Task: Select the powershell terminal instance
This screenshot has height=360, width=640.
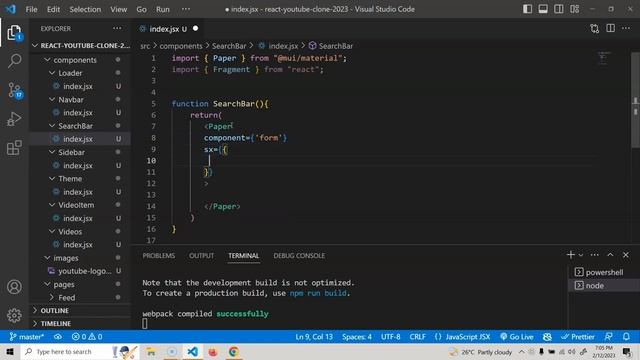Action: click(604, 272)
